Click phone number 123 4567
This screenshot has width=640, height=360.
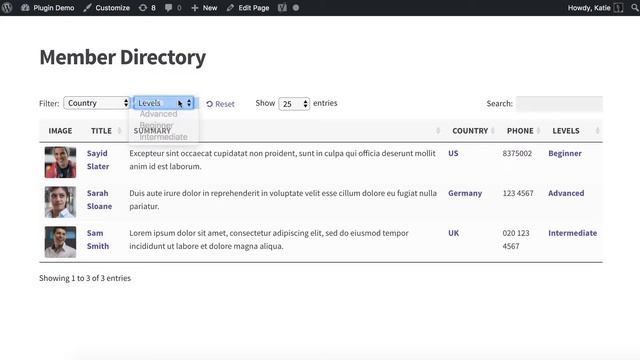[518, 193]
